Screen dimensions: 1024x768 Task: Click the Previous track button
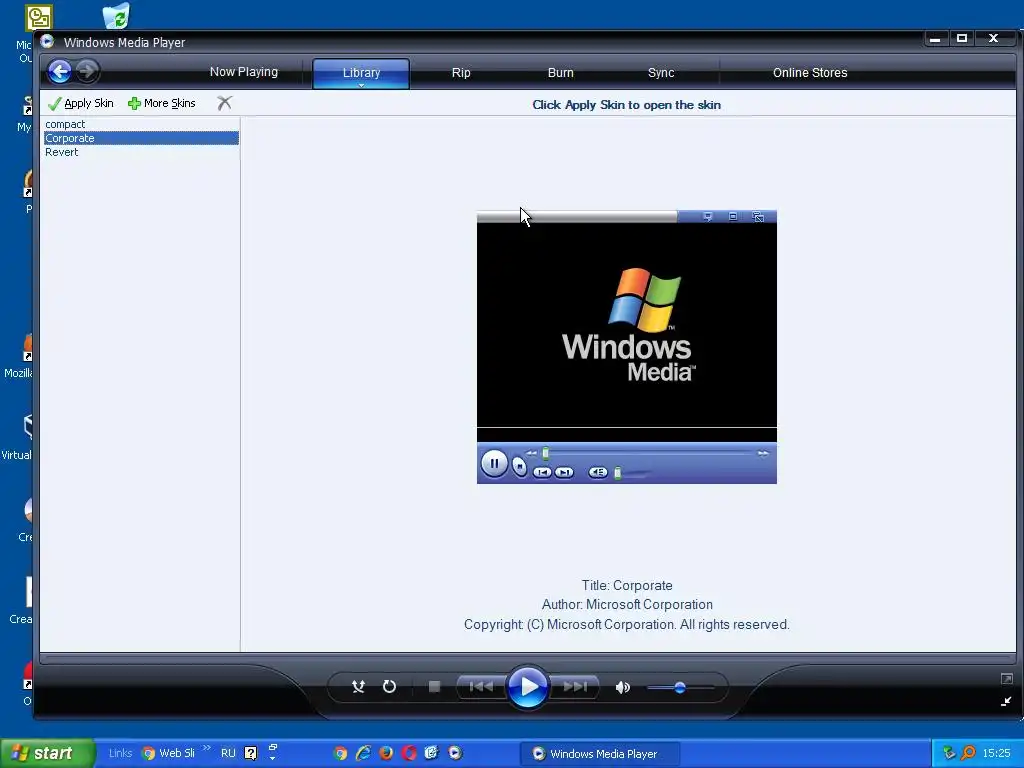481,686
